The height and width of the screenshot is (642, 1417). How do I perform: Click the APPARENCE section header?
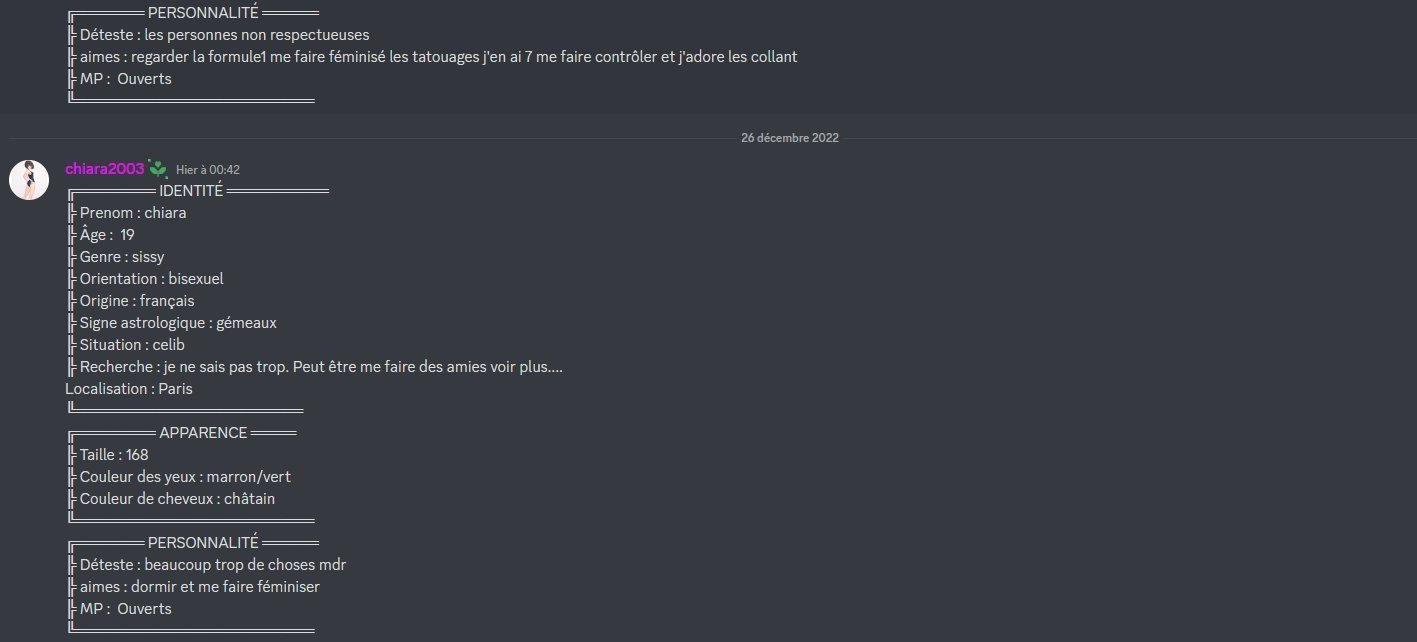pos(203,433)
